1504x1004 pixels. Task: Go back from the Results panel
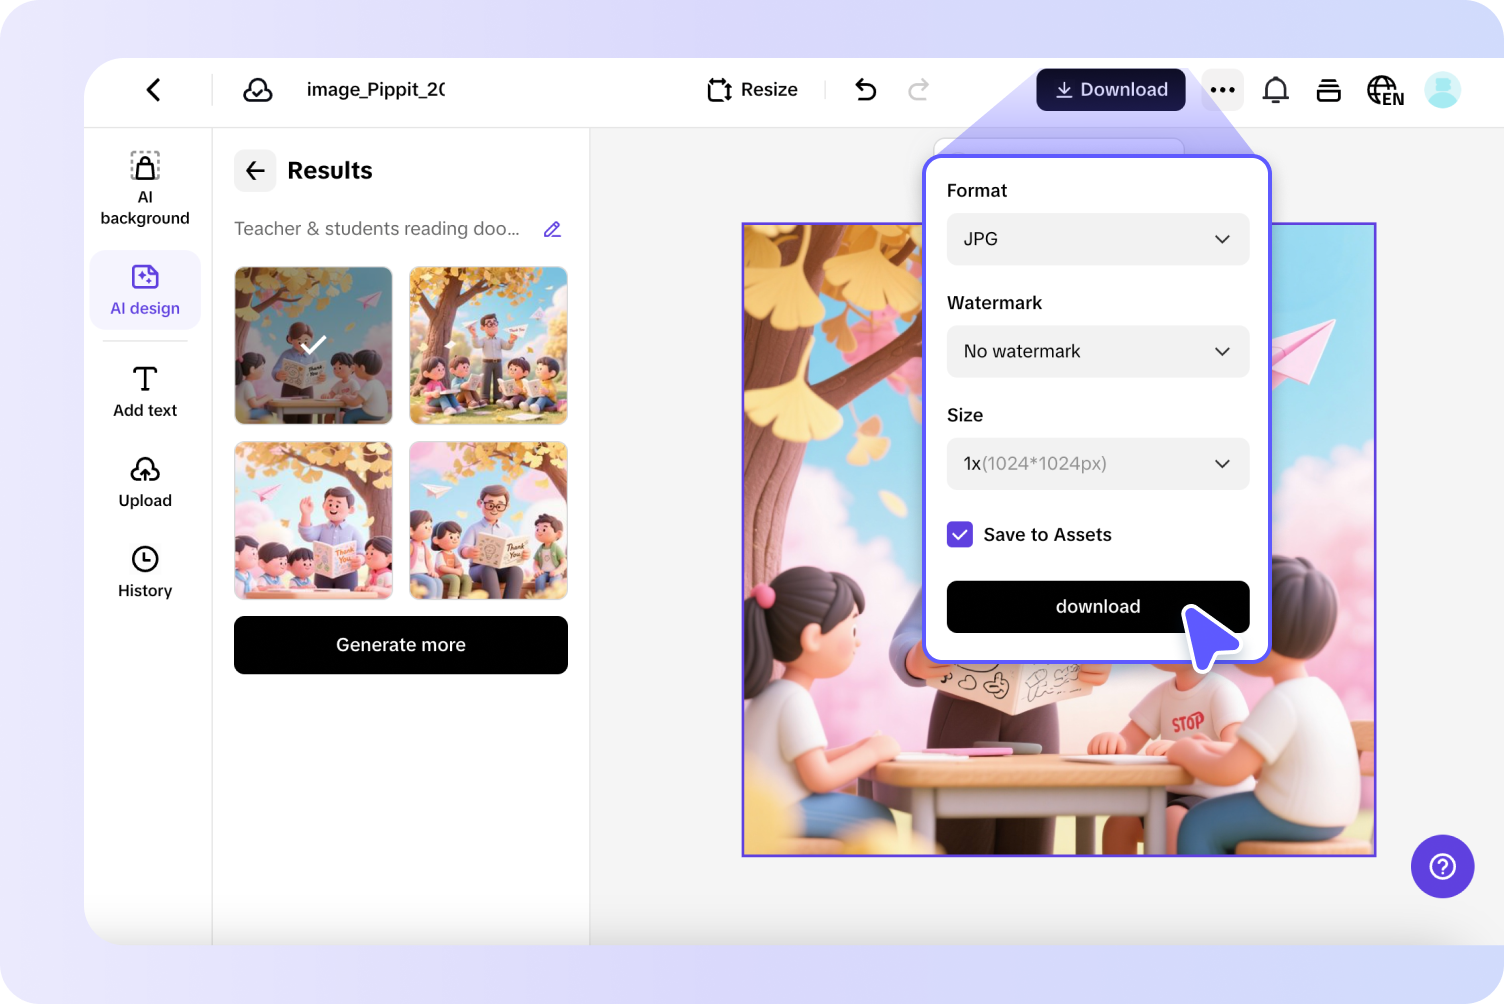tap(255, 171)
